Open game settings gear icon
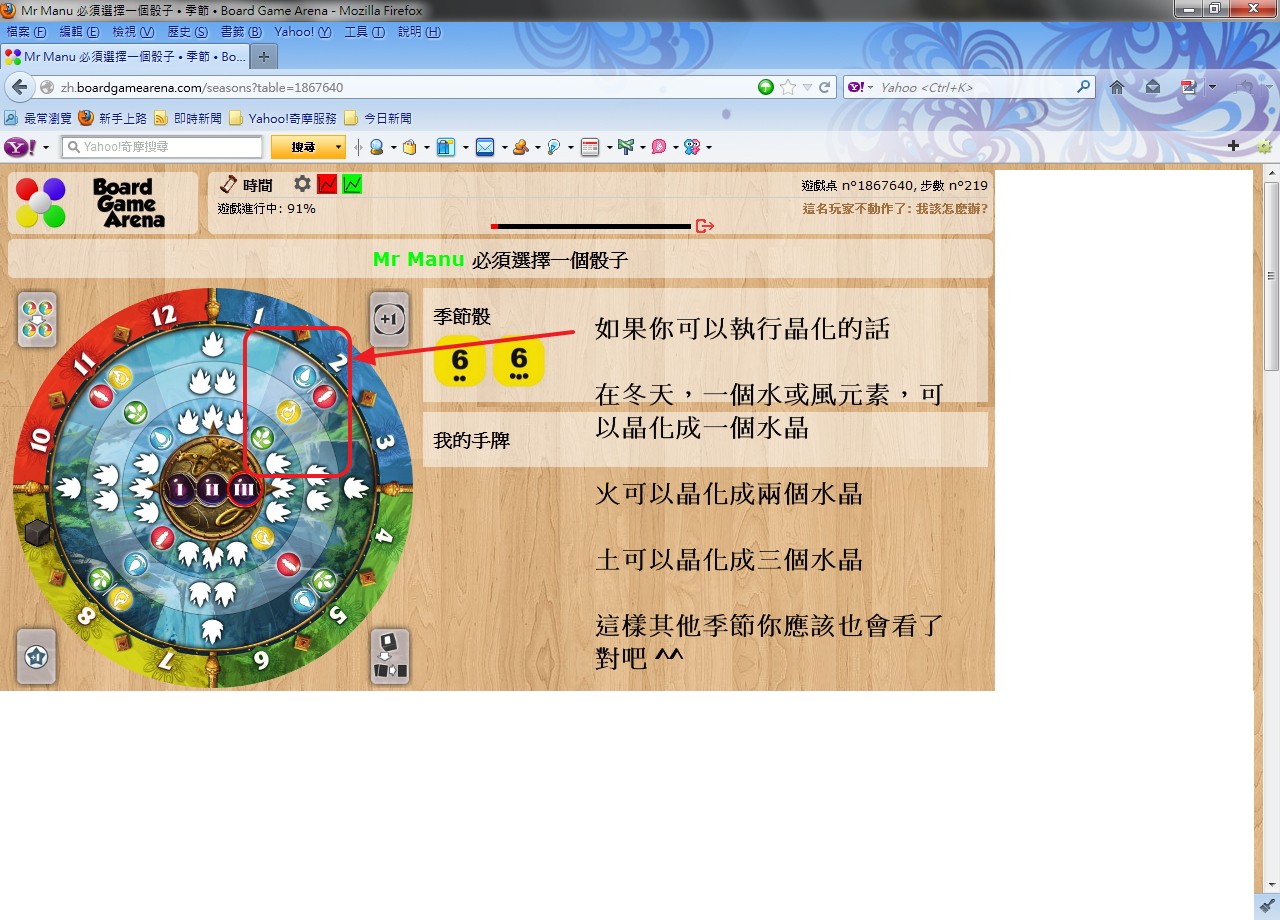The height and width of the screenshot is (920, 1280). click(302, 184)
